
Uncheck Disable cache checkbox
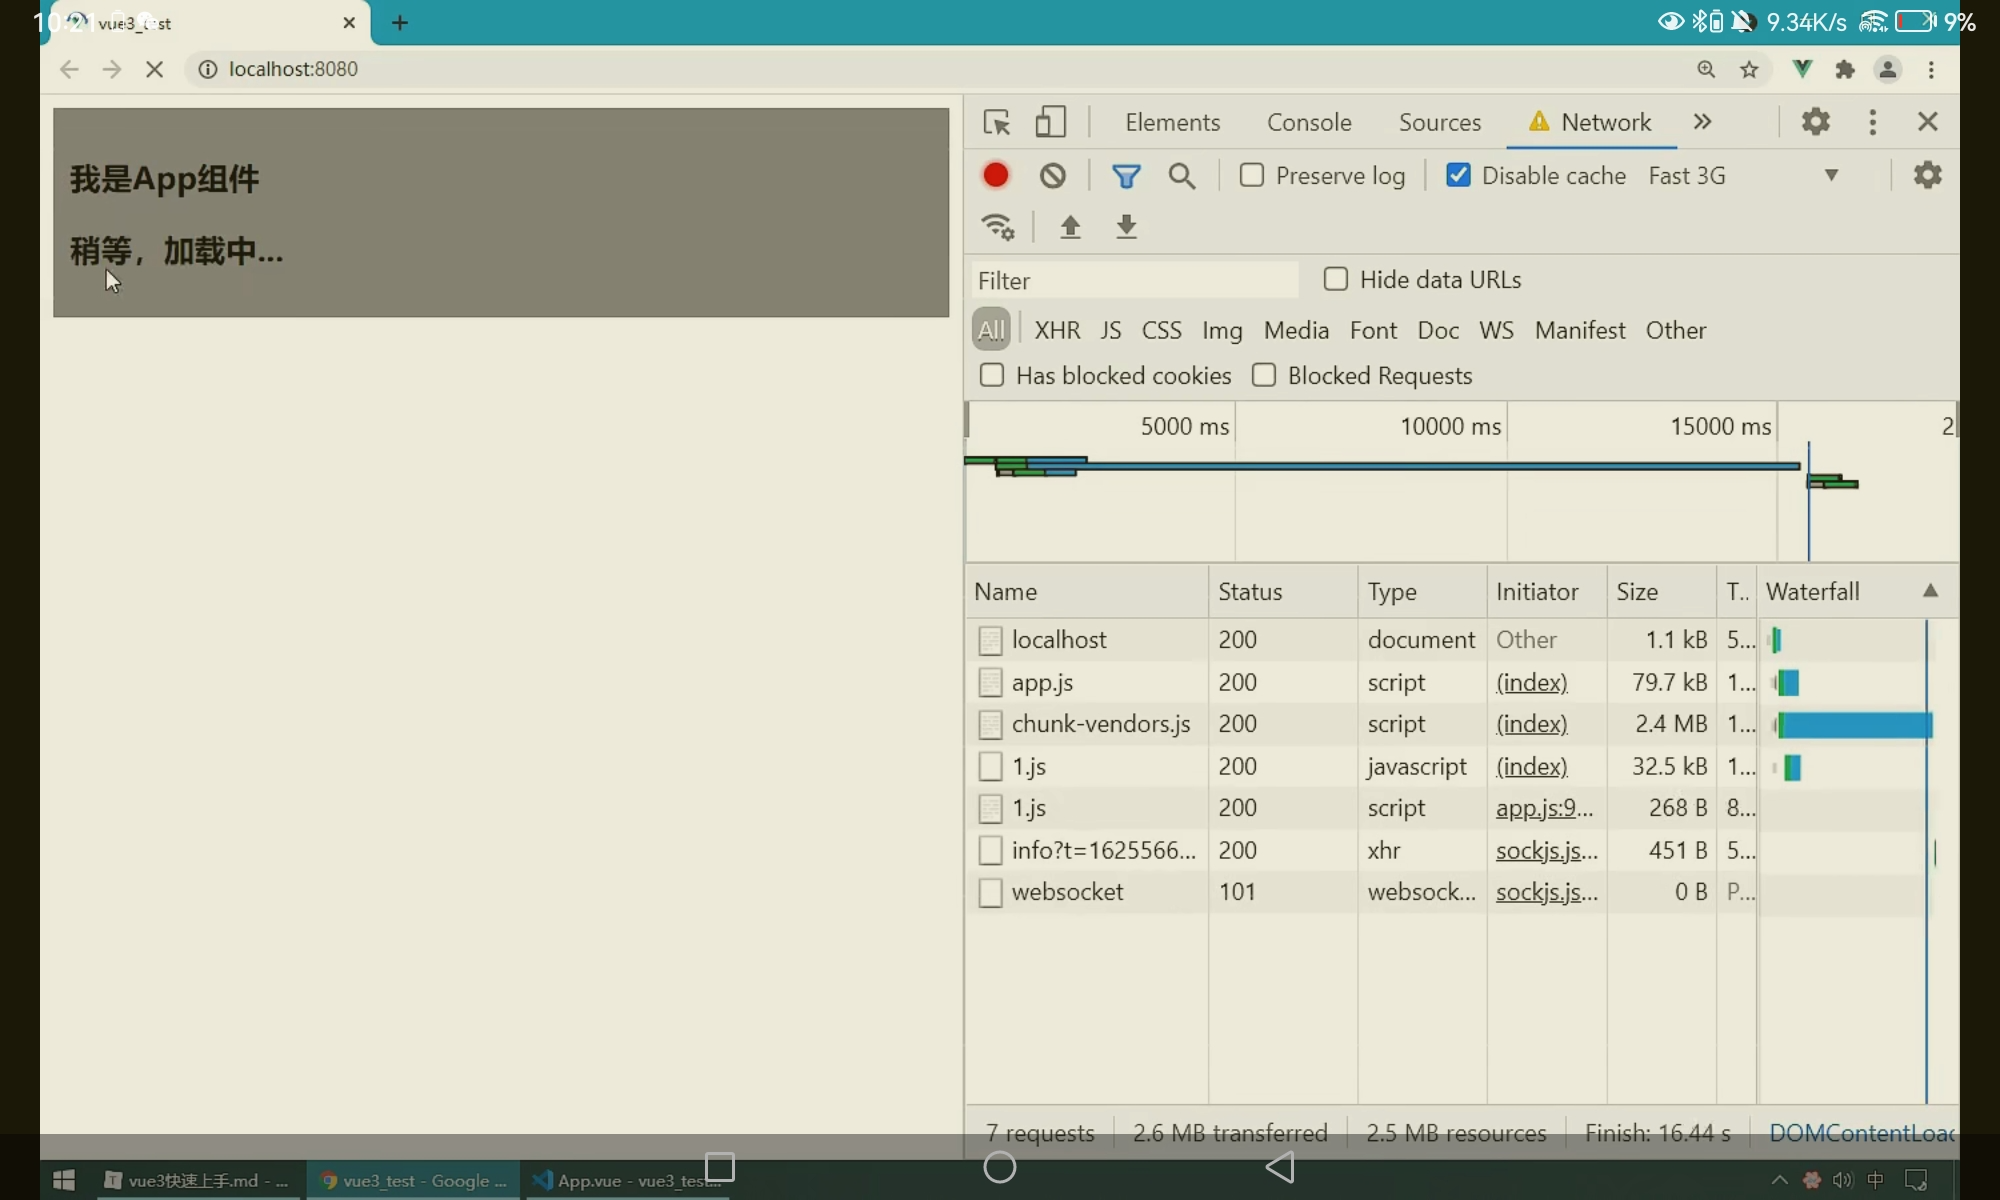click(1458, 175)
